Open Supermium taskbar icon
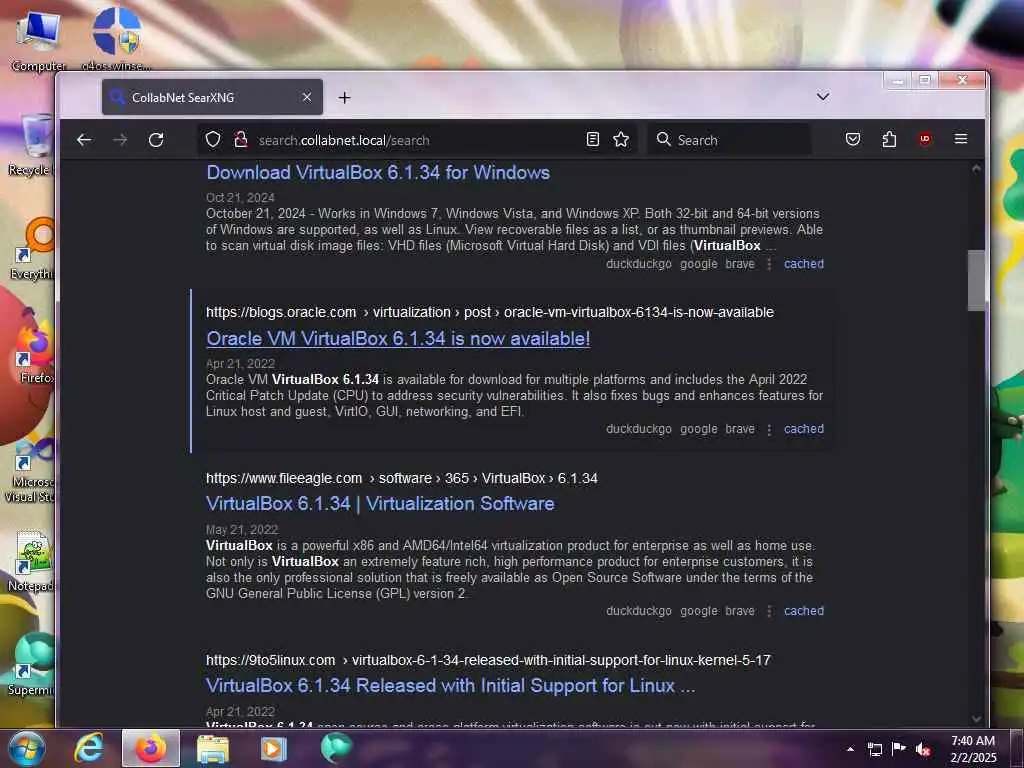 click(x=336, y=748)
